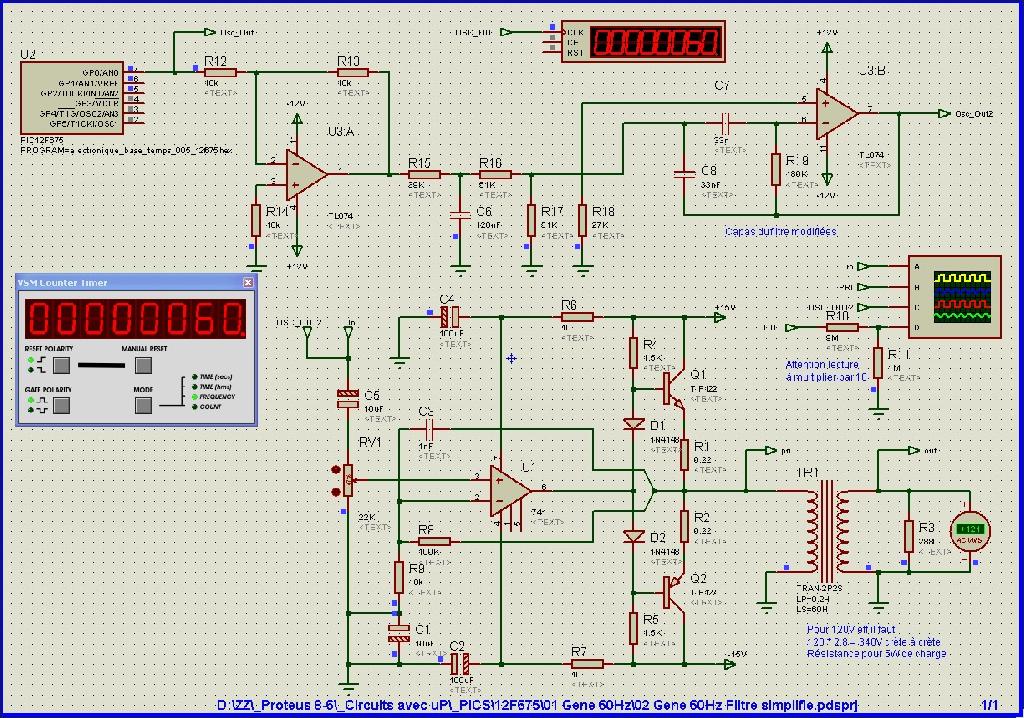This screenshot has height=718, width=1024.
Task: Click the PROGRAM= hex file property text under U2
Action: click(126, 150)
